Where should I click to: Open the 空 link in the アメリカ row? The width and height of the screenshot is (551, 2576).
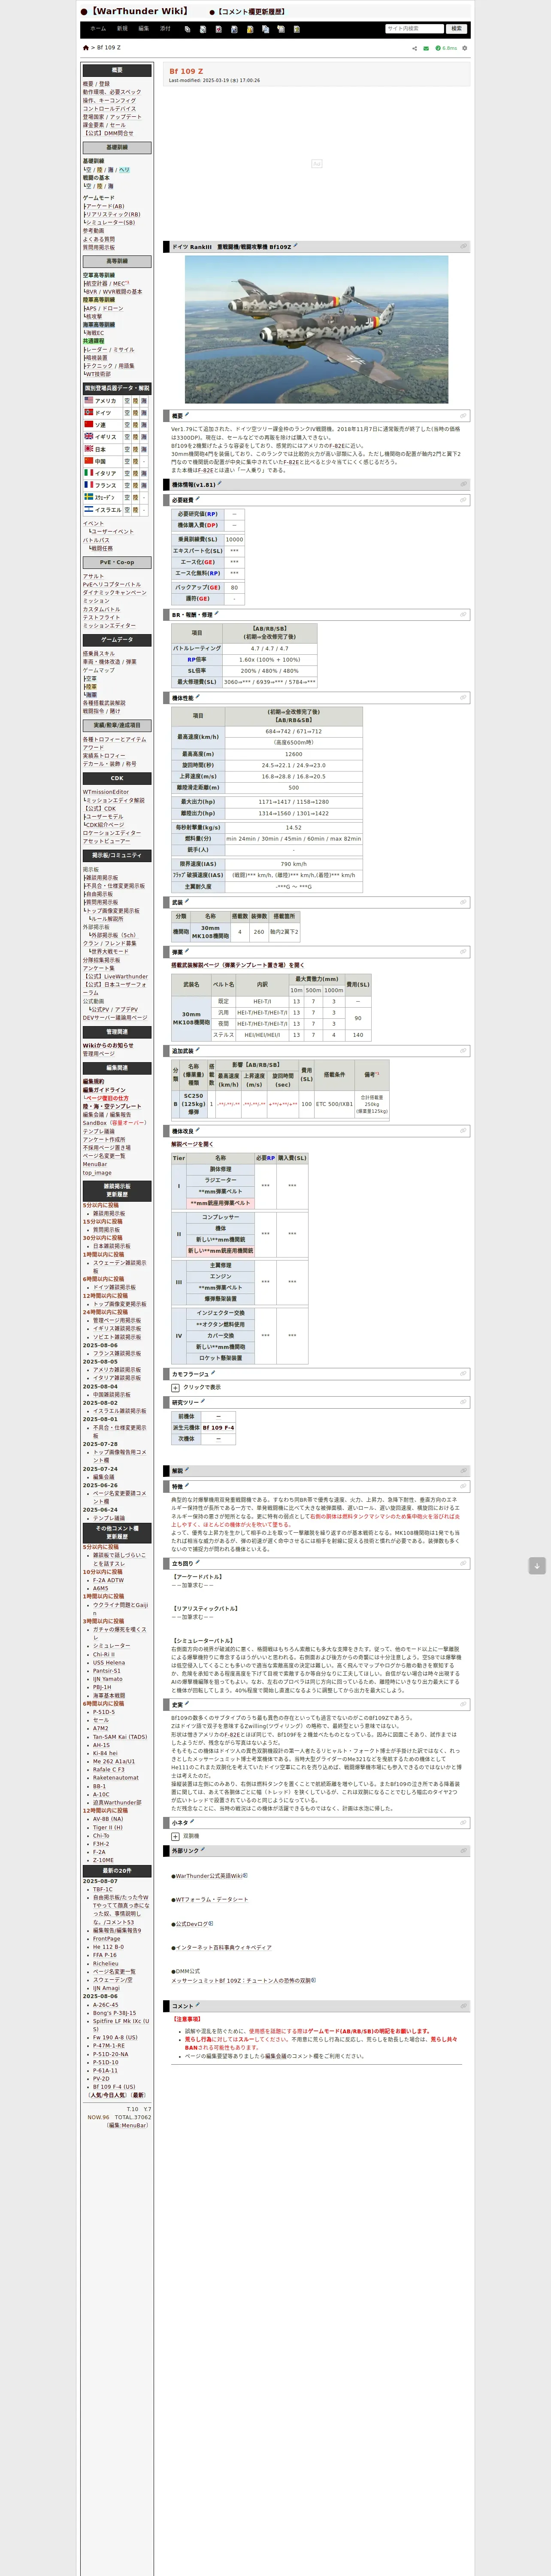[x=127, y=400]
